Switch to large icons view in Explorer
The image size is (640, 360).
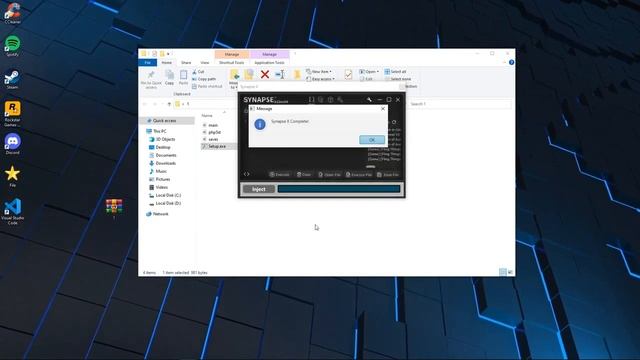(x=510, y=272)
